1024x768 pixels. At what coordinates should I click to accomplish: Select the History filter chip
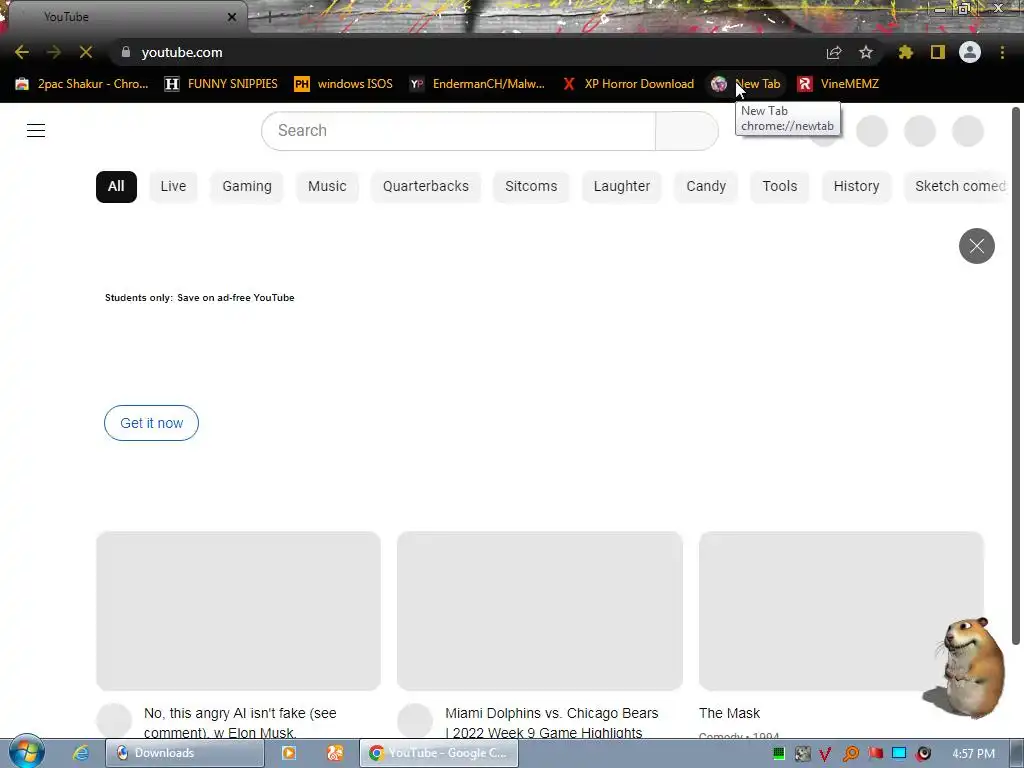(x=856, y=187)
